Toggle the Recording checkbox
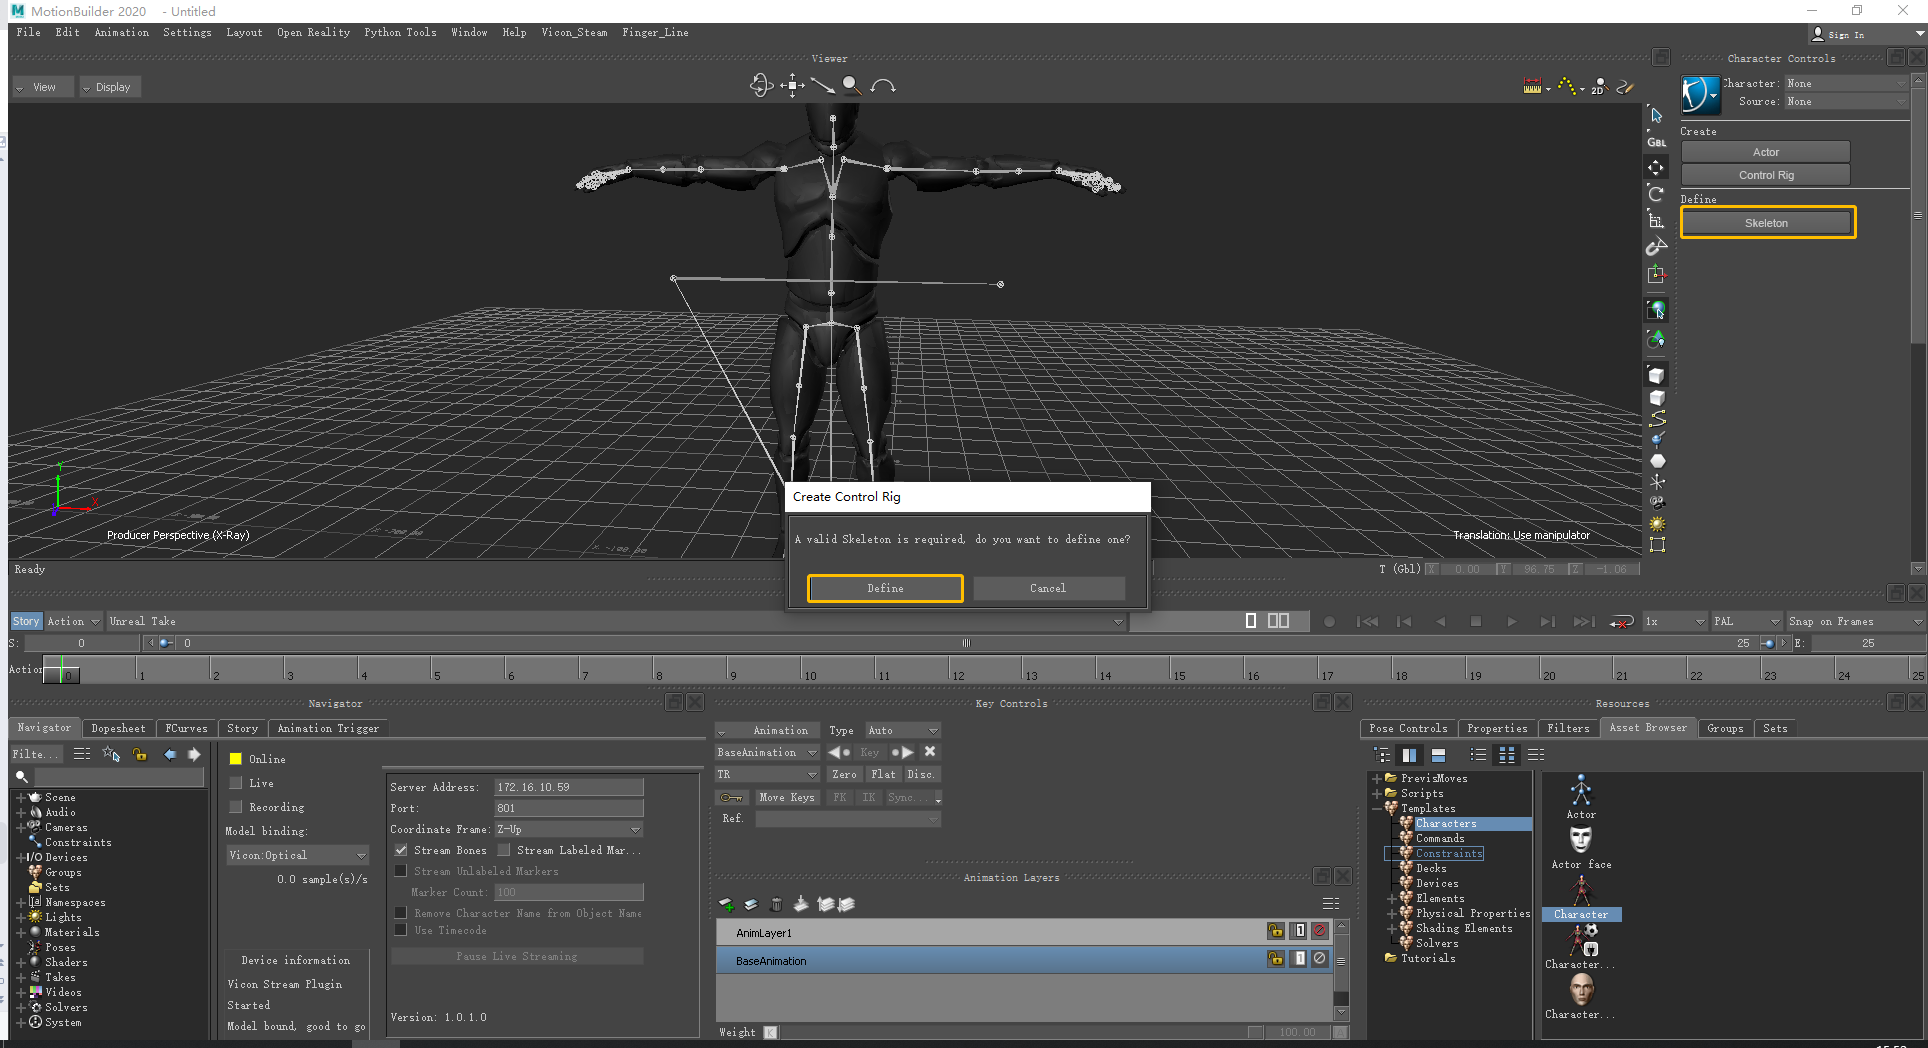The image size is (1928, 1048). click(236, 807)
